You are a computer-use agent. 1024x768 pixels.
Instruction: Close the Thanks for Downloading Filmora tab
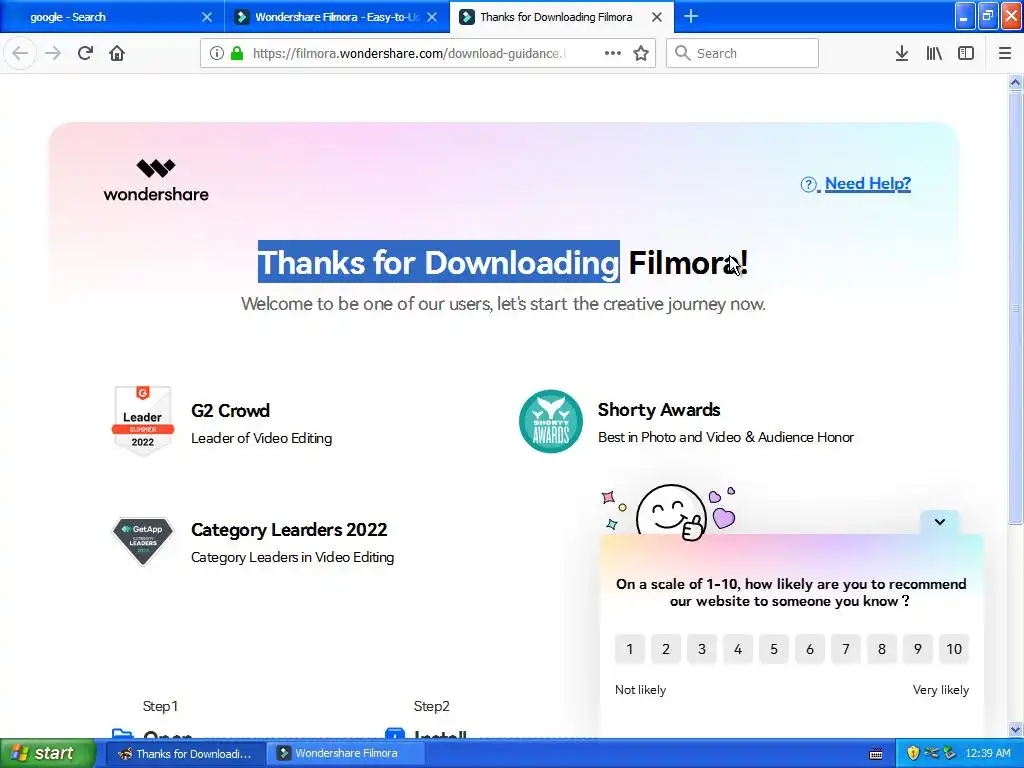pyautogui.click(x=657, y=17)
